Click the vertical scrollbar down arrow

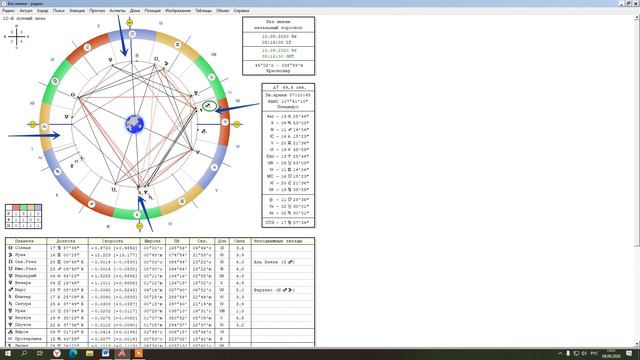637,344
